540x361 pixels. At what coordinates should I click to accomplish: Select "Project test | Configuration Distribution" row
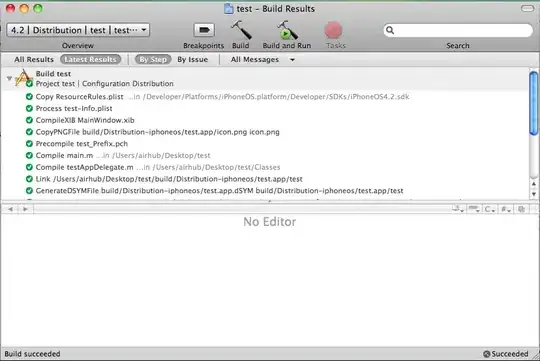[105, 84]
